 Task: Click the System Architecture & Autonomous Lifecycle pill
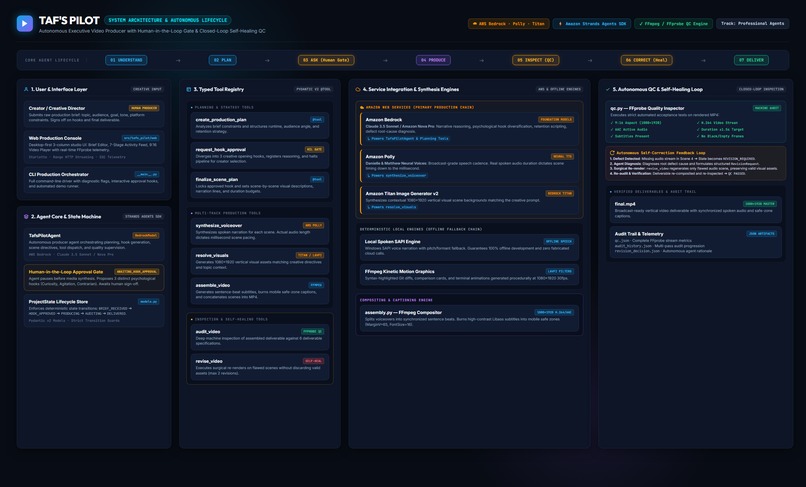tap(168, 20)
